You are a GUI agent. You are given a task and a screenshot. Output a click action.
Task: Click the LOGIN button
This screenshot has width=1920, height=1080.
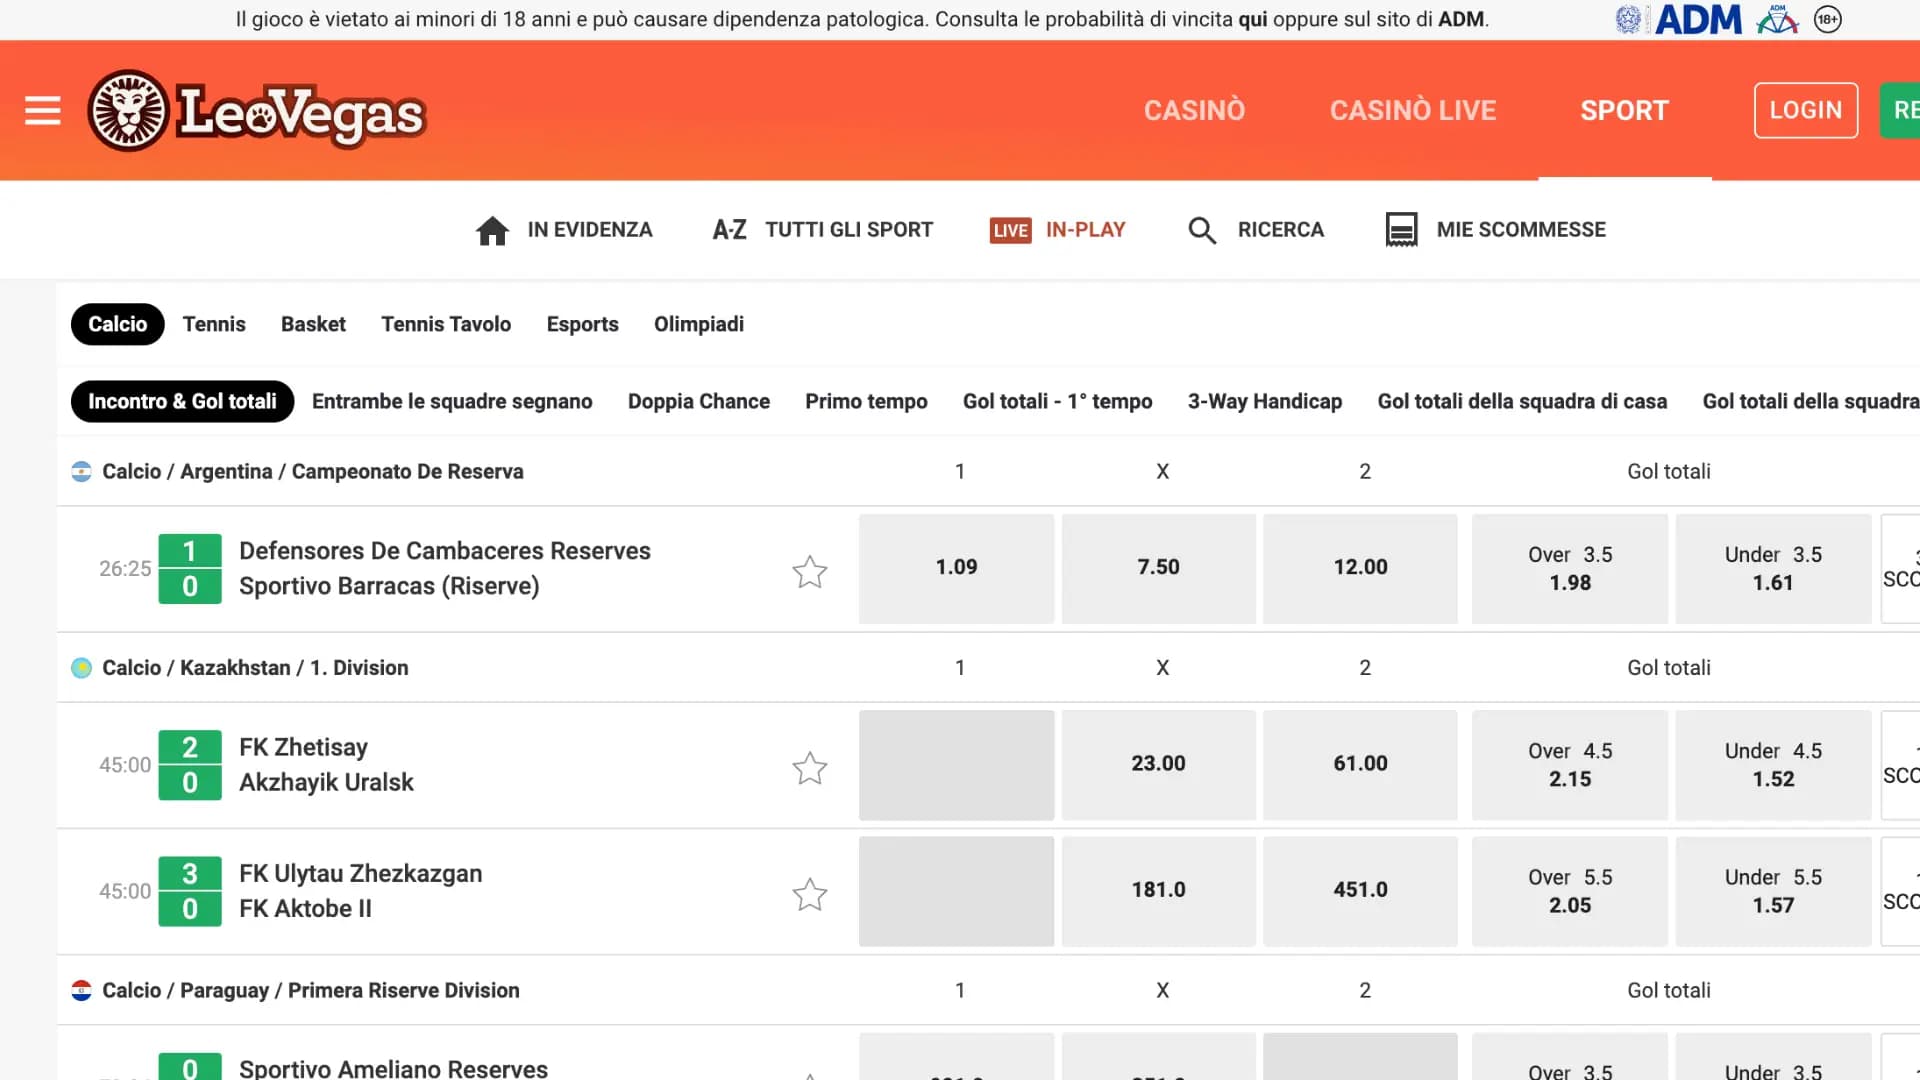[1805, 110]
